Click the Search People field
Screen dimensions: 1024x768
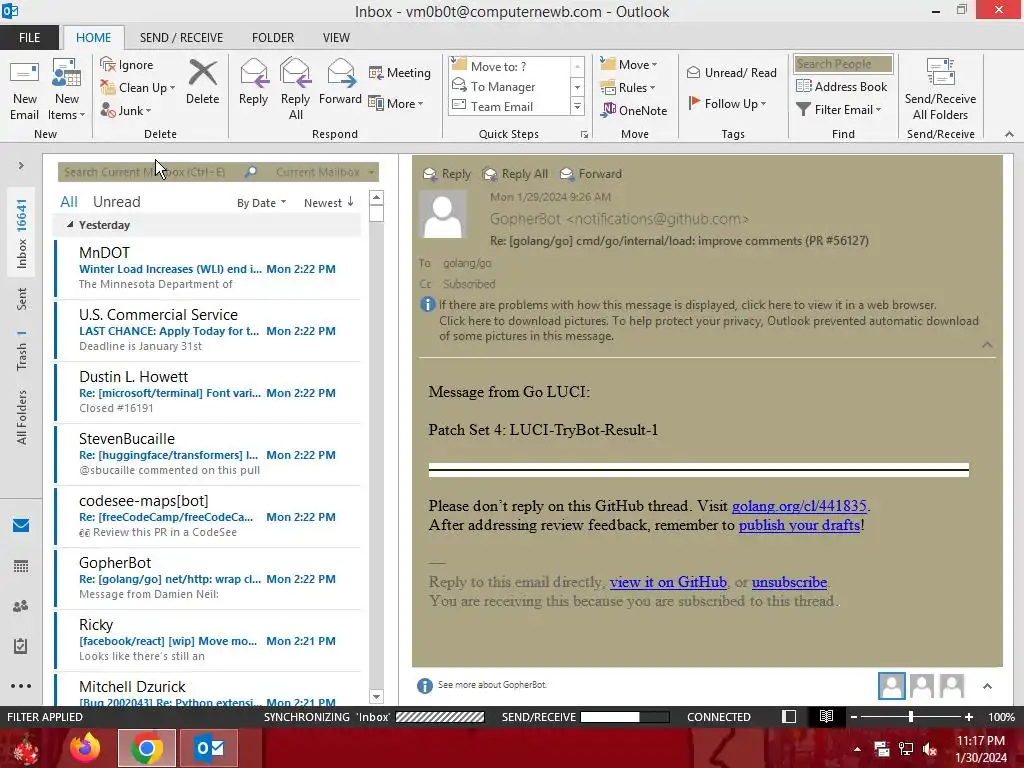tap(843, 64)
